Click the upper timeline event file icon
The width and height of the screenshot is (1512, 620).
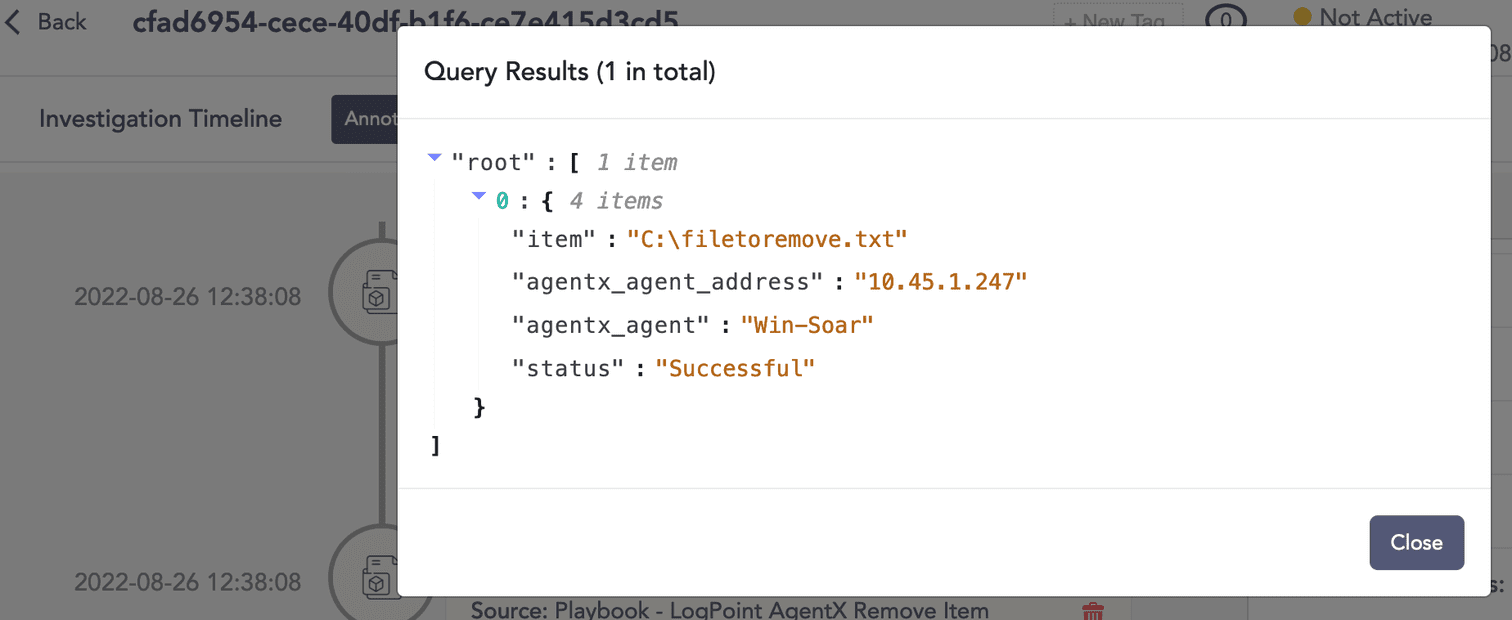pyautogui.click(x=377, y=294)
